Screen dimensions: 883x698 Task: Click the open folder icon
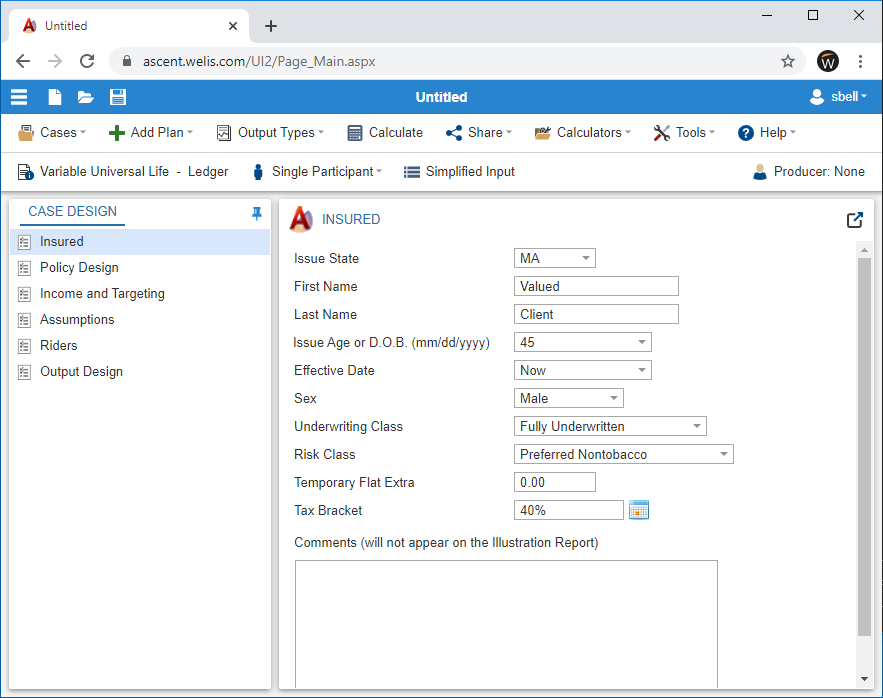pos(86,97)
